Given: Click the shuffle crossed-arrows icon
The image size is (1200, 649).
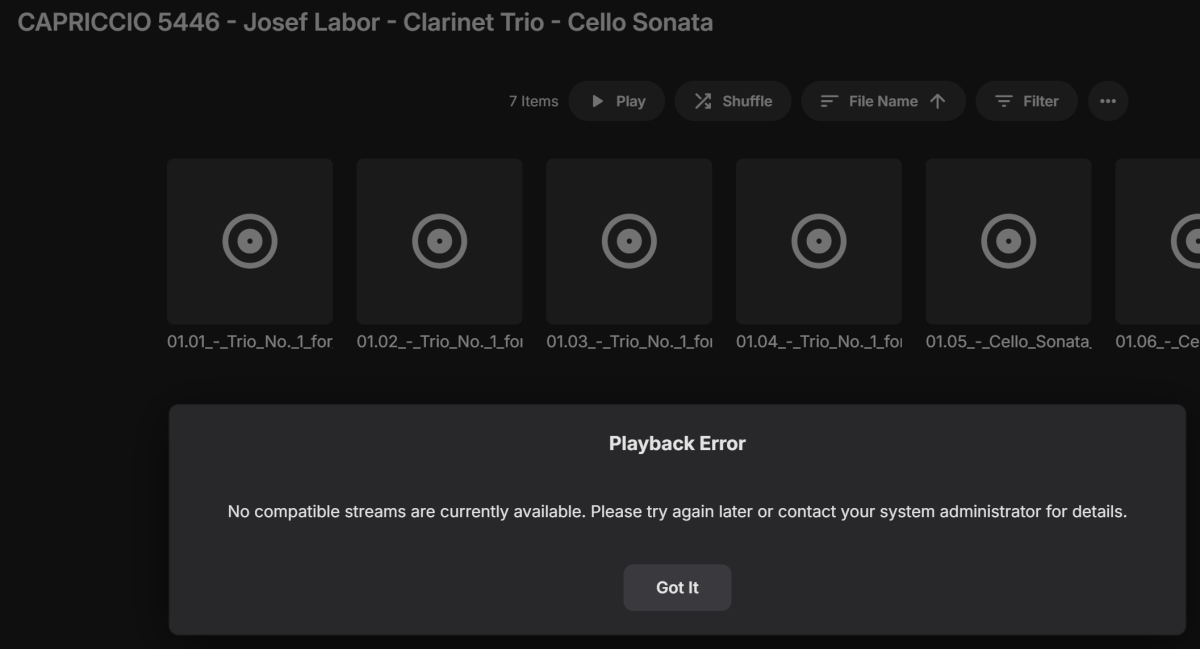Looking at the screenshot, I should coord(703,101).
